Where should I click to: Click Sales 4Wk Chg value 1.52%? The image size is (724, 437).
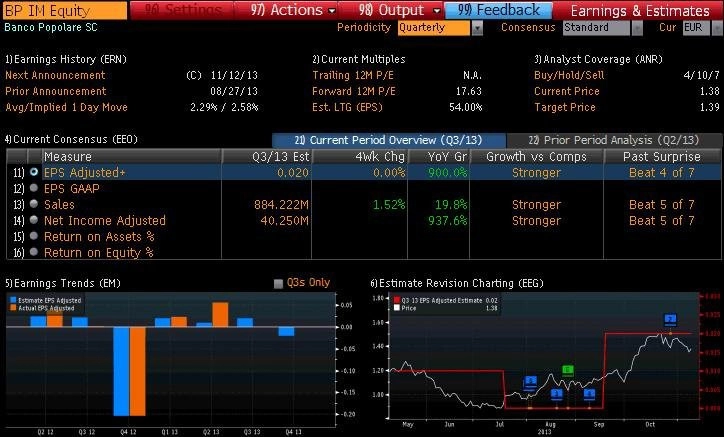(x=389, y=204)
